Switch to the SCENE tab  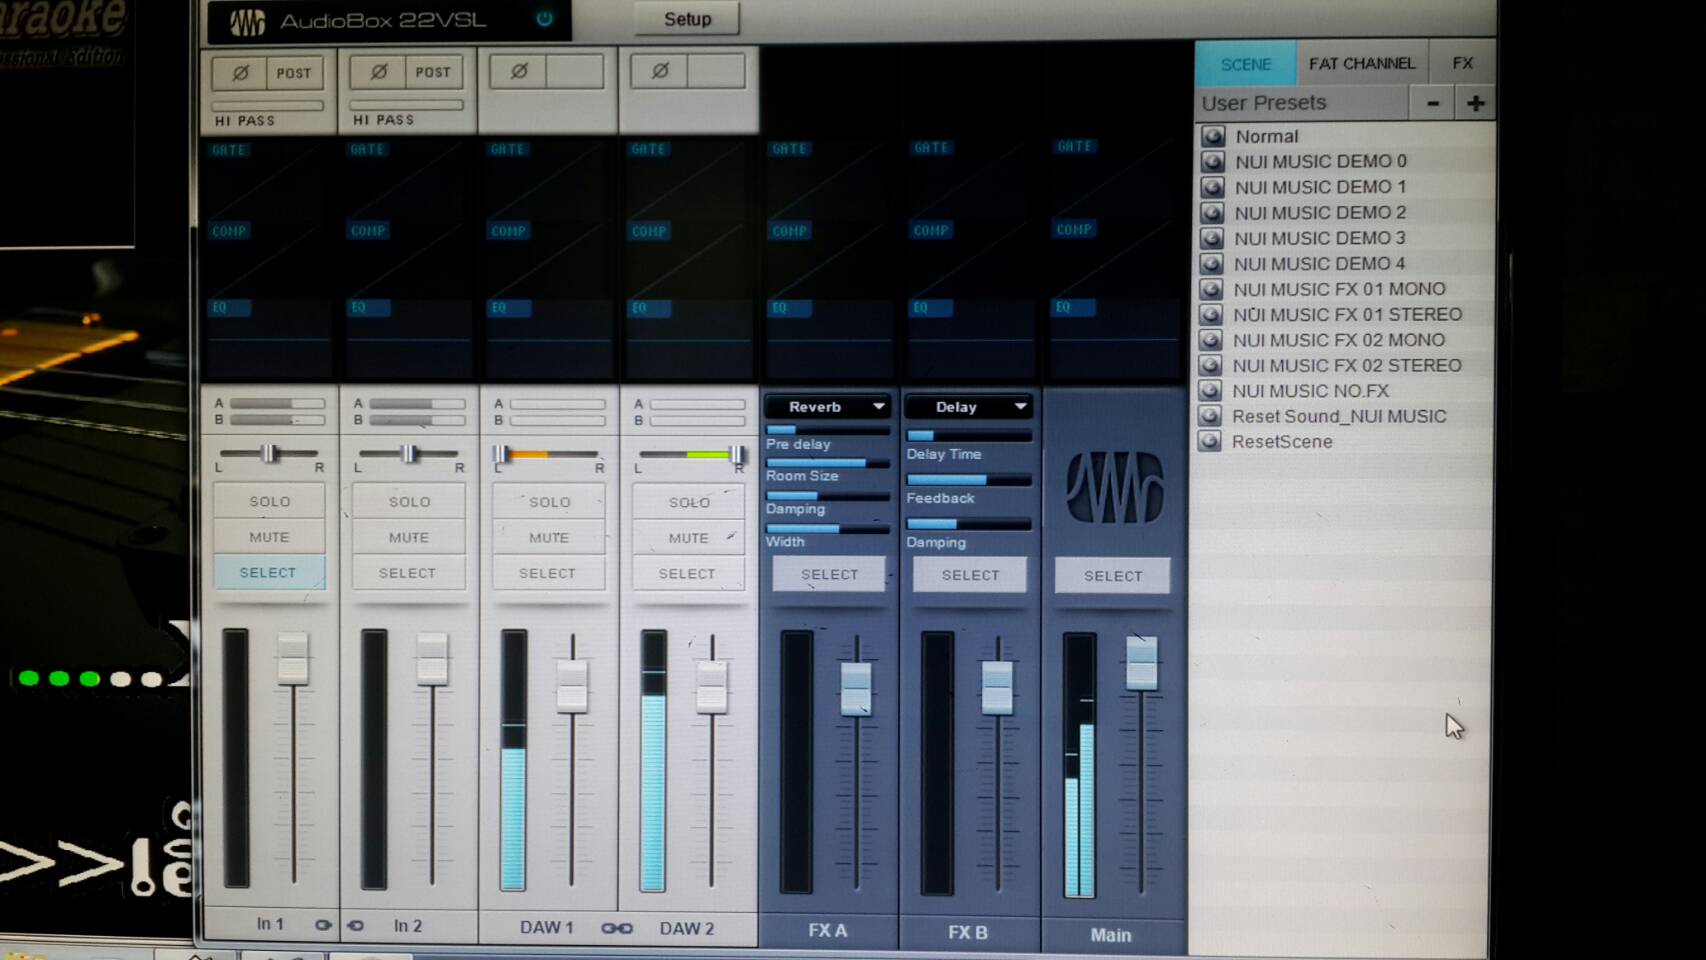1246,64
